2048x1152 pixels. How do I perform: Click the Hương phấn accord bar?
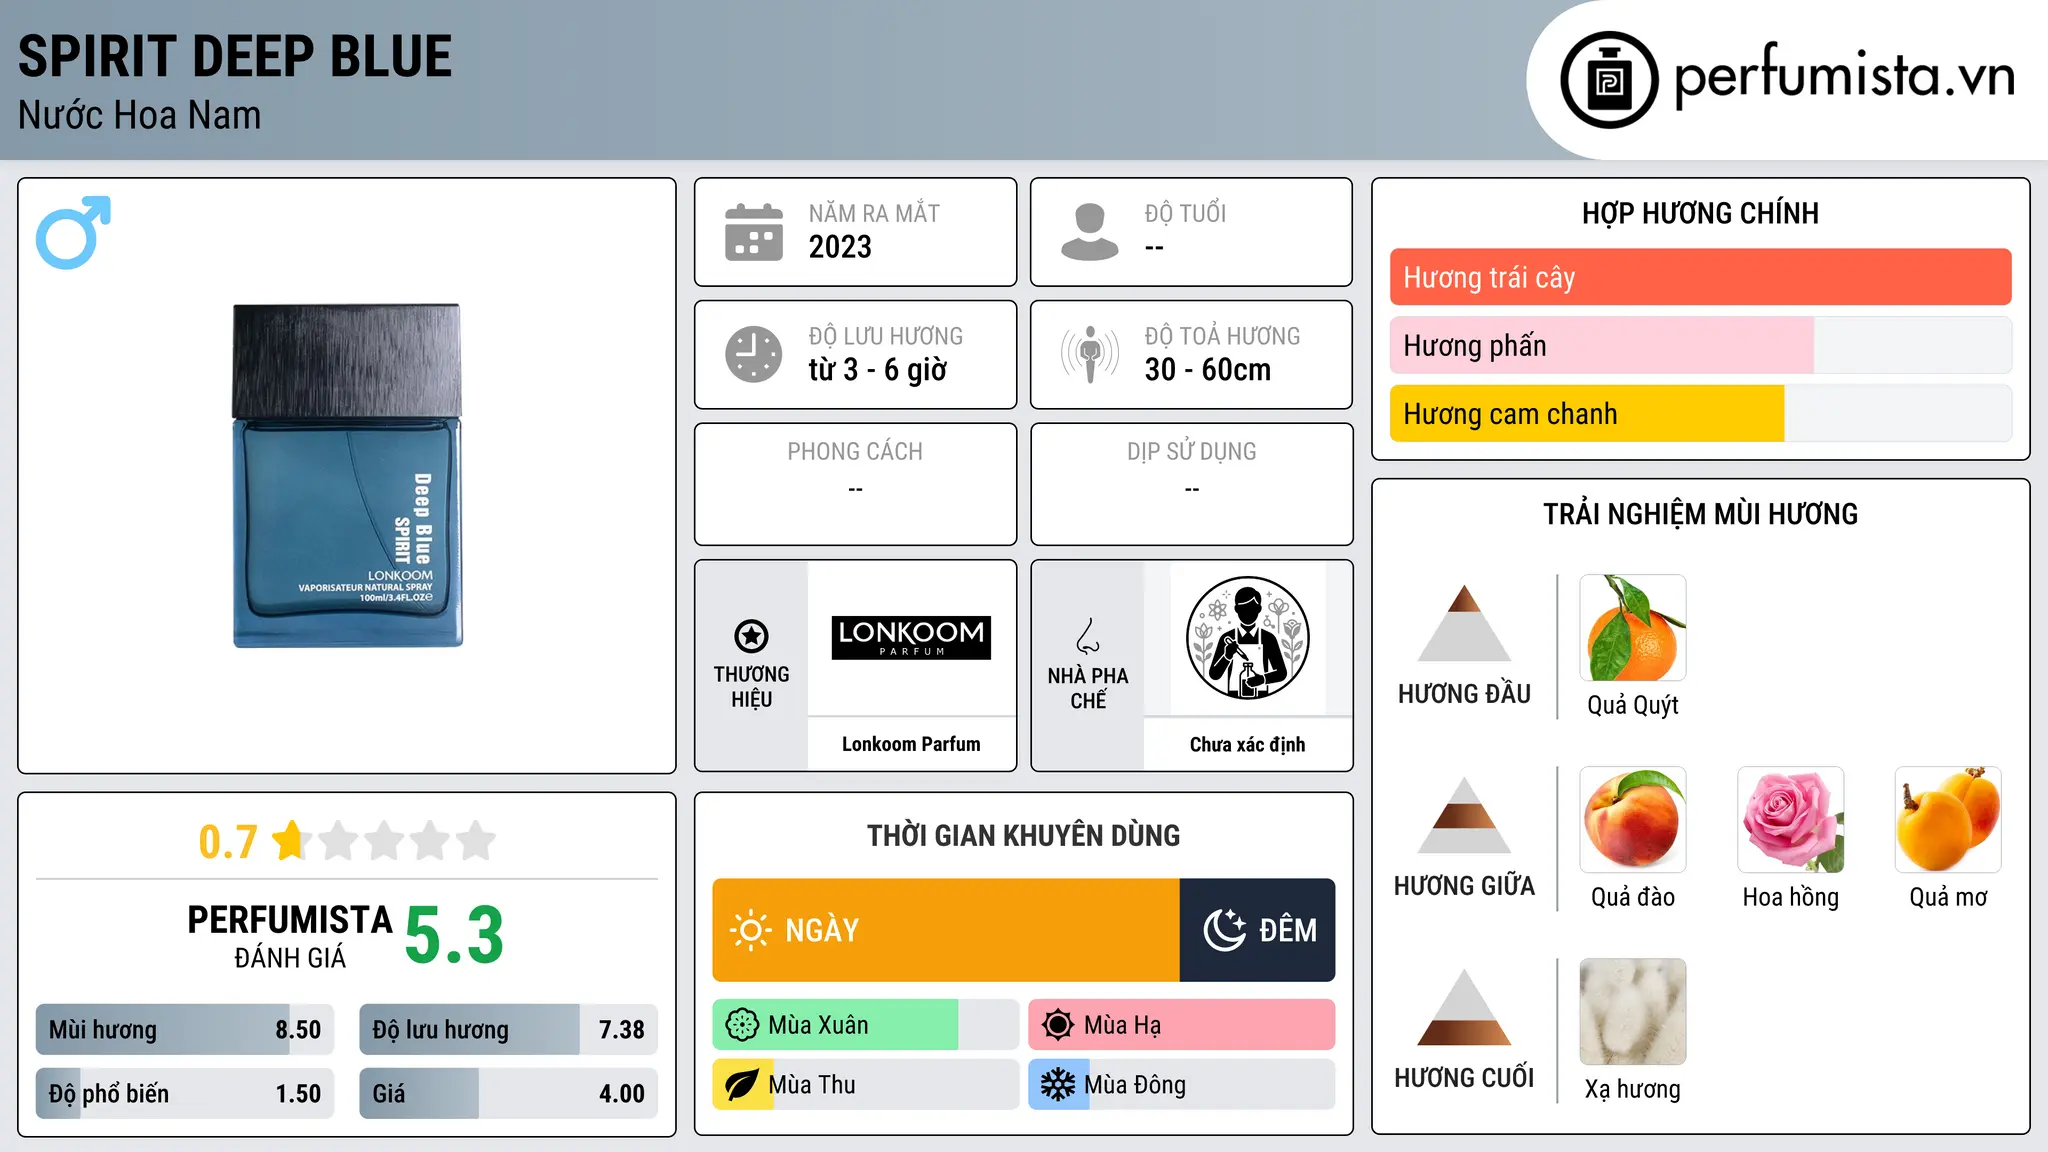(x=1701, y=345)
